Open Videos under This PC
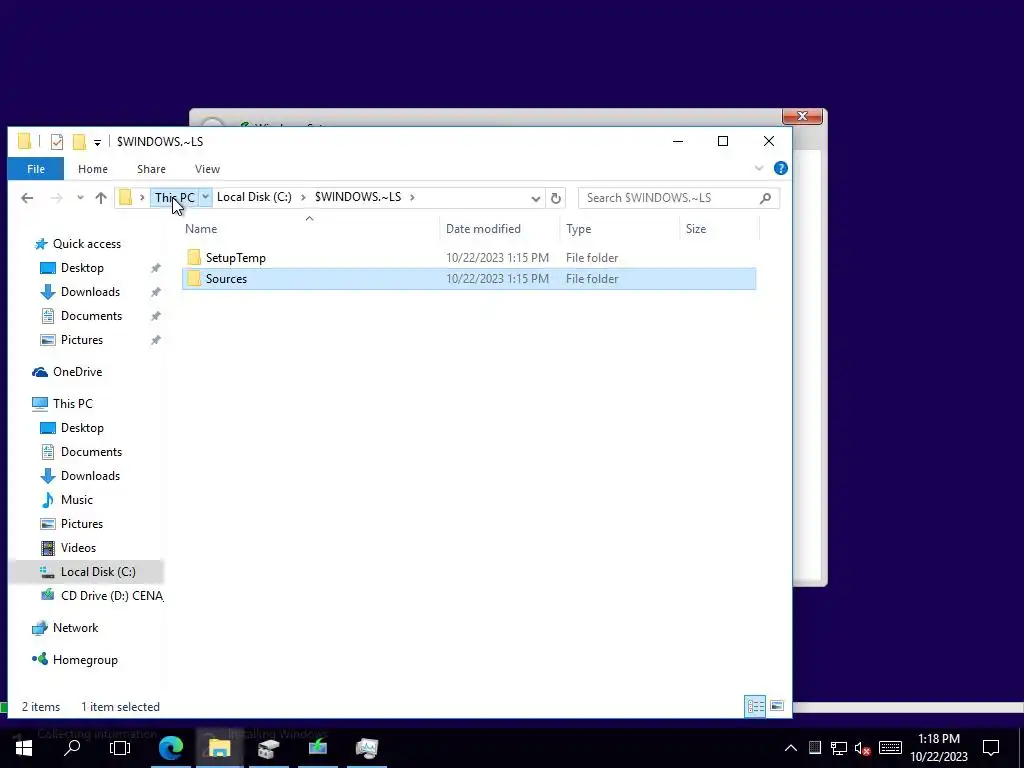1024x768 pixels. pos(78,548)
